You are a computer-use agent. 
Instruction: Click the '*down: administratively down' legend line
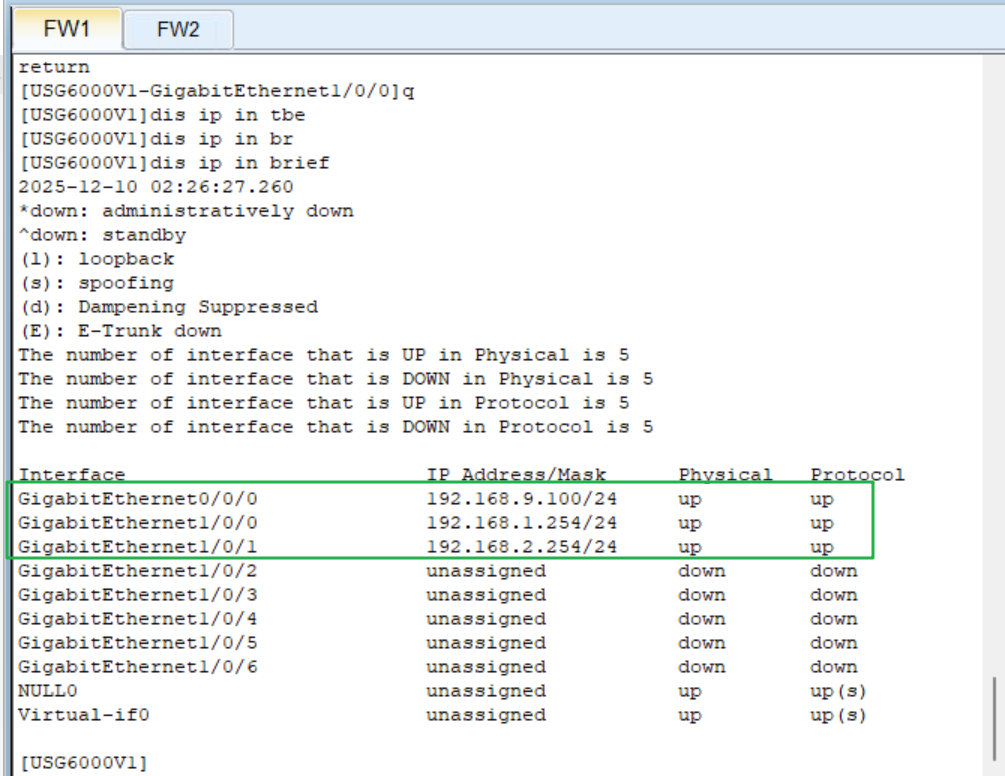tap(186, 211)
